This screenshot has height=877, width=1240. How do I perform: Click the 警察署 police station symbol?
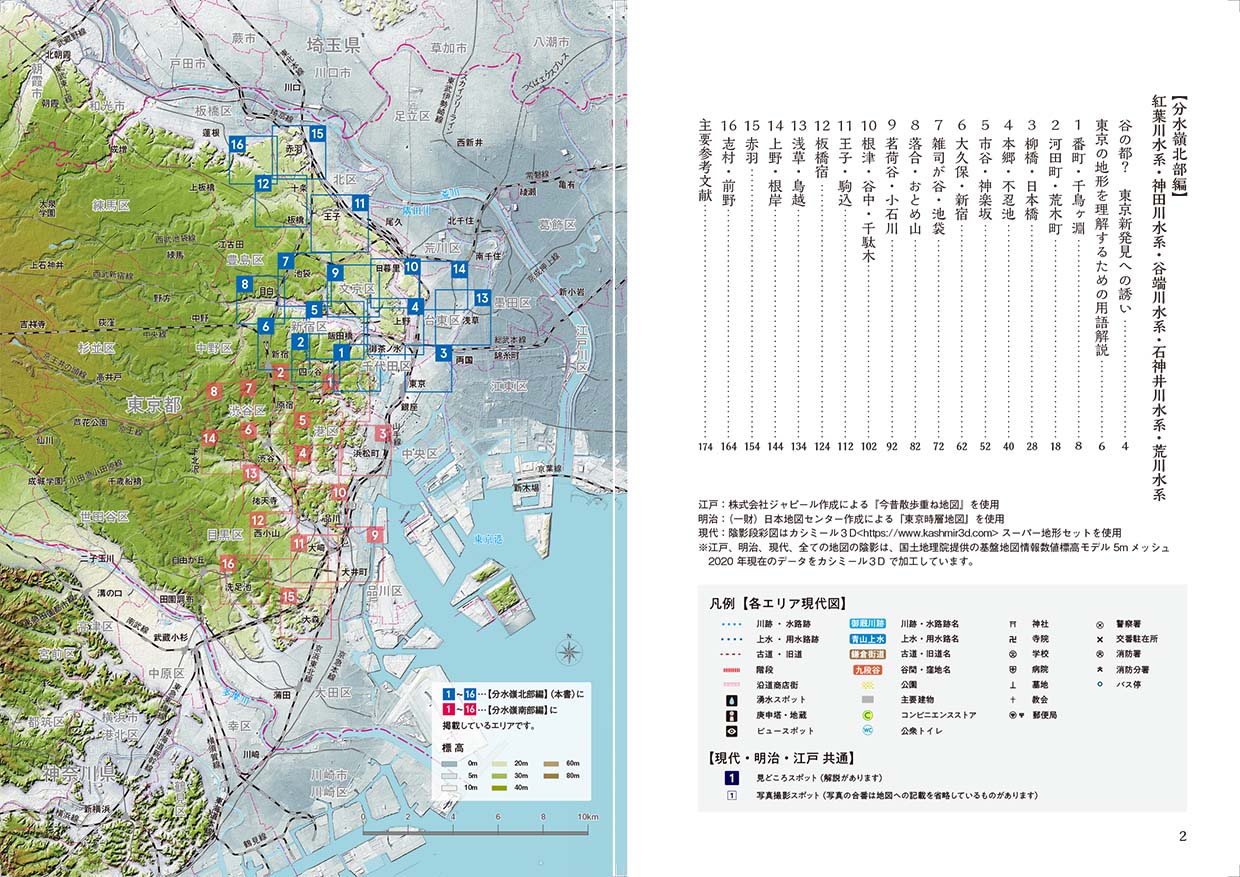point(1099,624)
